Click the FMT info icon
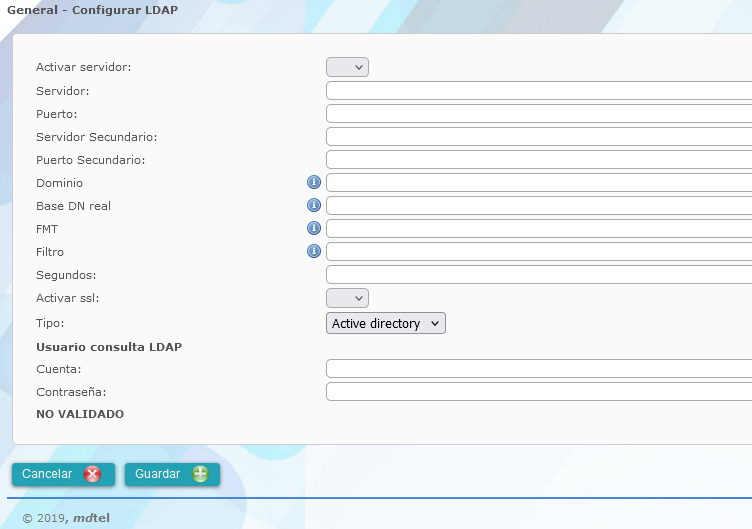This screenshot has height=529, width=752. 313,229
